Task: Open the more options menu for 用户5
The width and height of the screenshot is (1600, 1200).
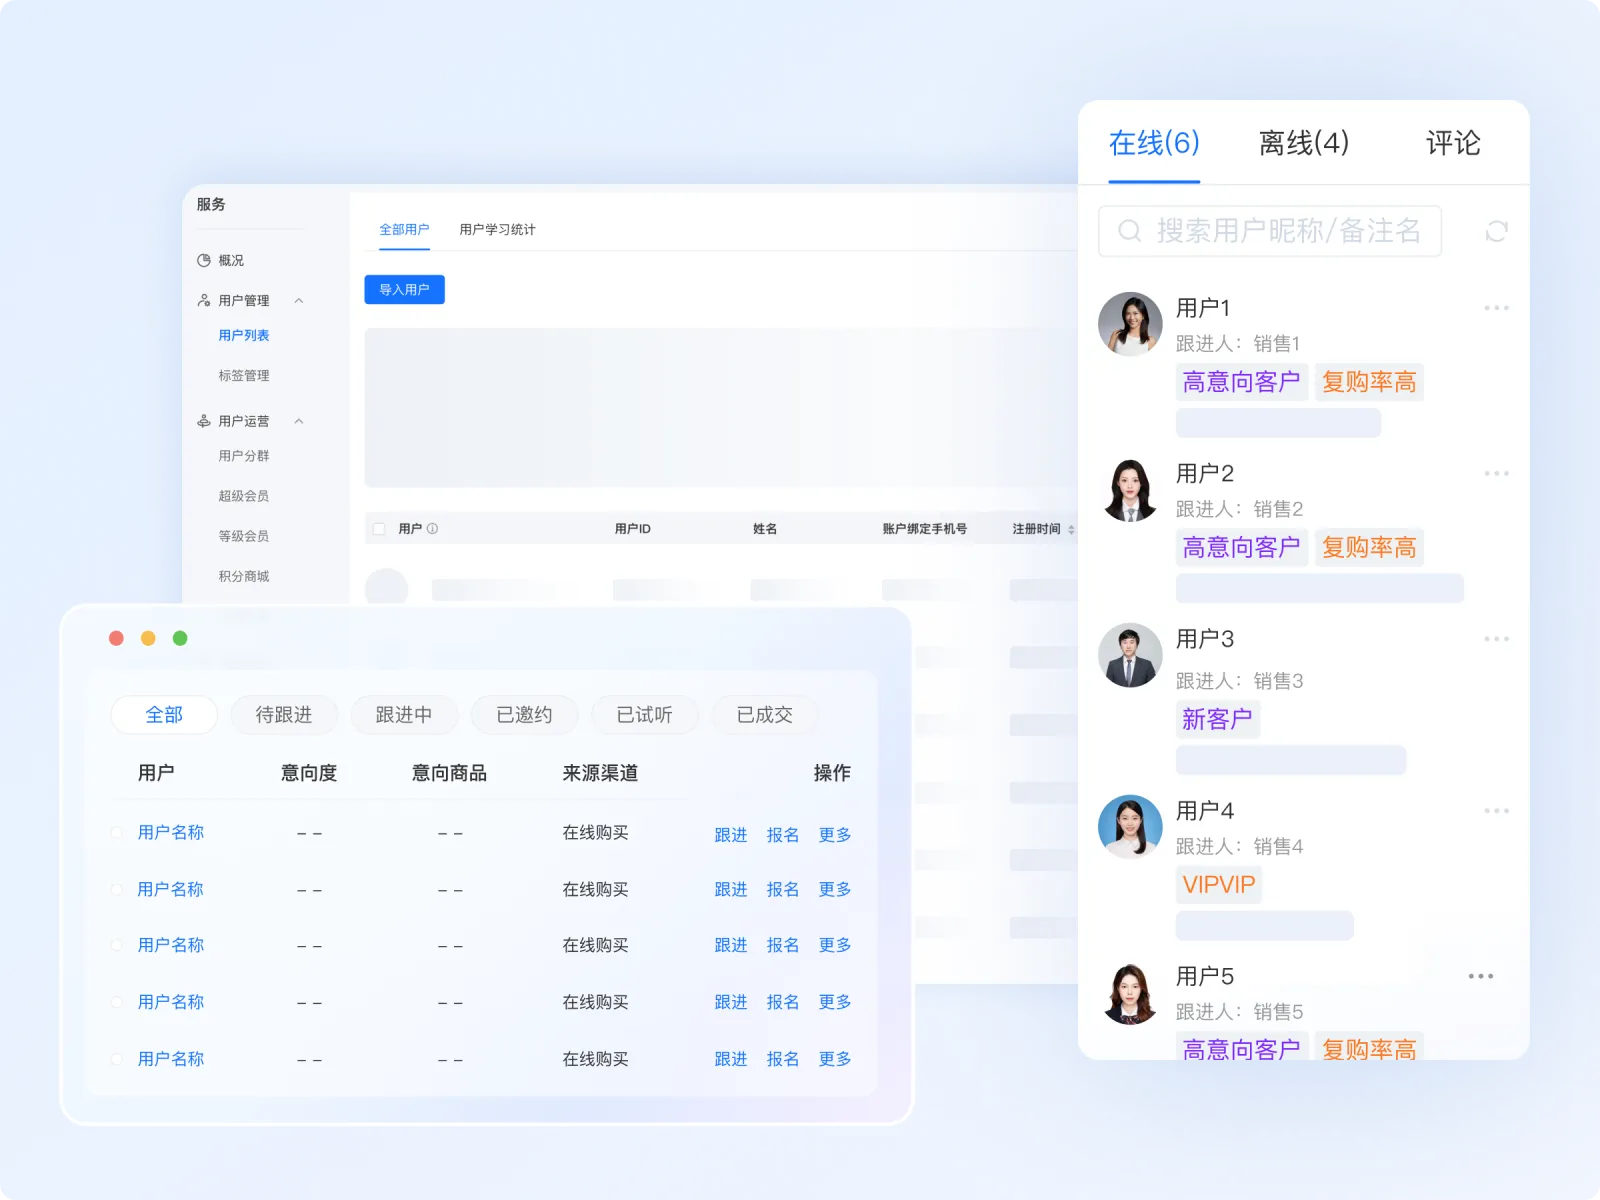Action: coord(1480,975)
